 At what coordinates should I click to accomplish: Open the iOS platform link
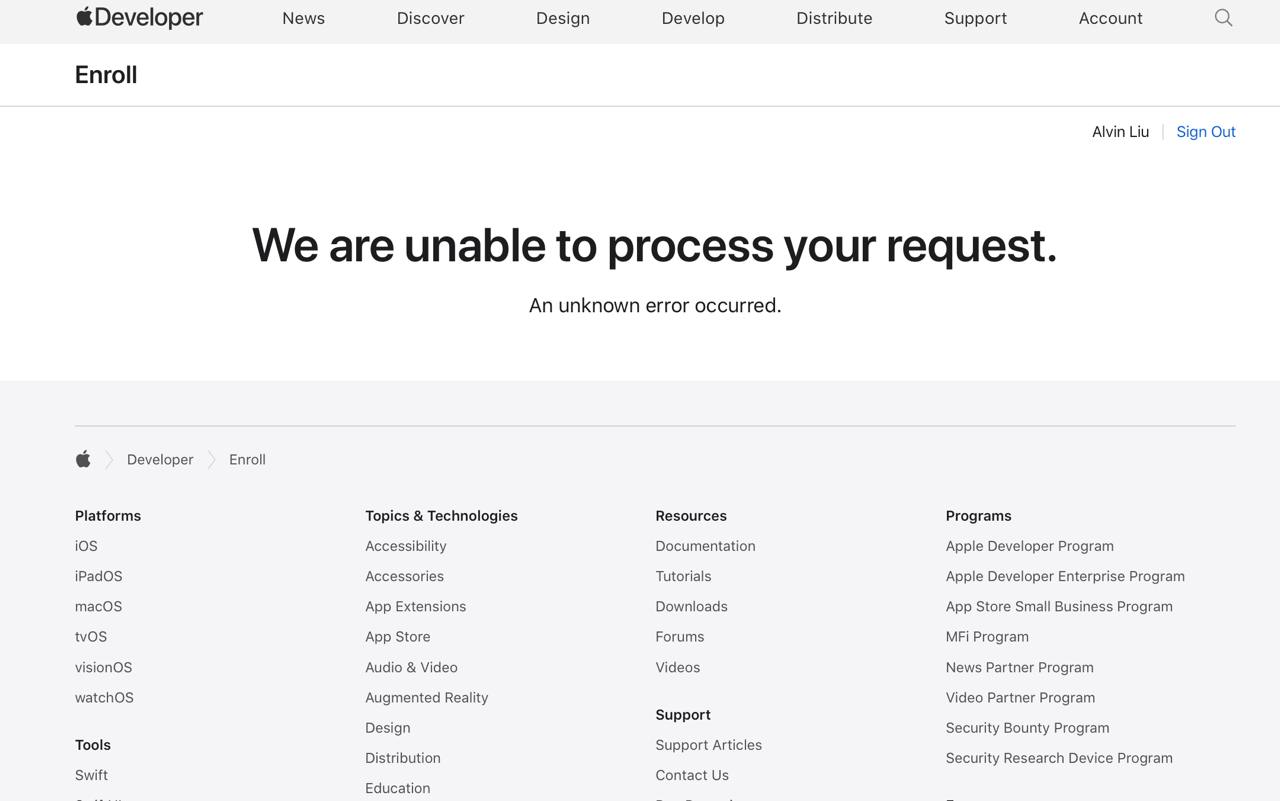click(86, 546)
